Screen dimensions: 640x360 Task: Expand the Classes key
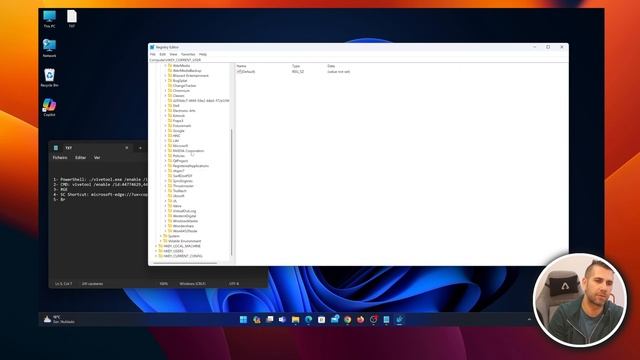pyautogui.click(x=166, y=96)
